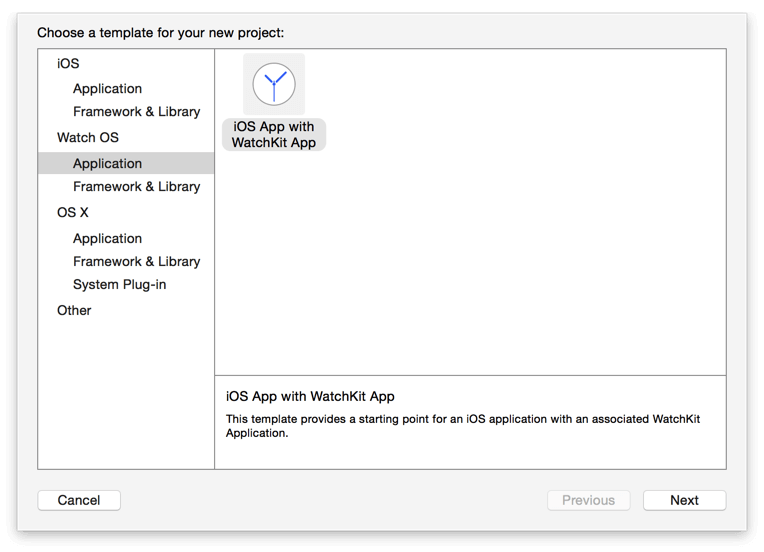This screenshot has height=552, width=764.
Task: Click Next to continue project setup
Action: 684,500
